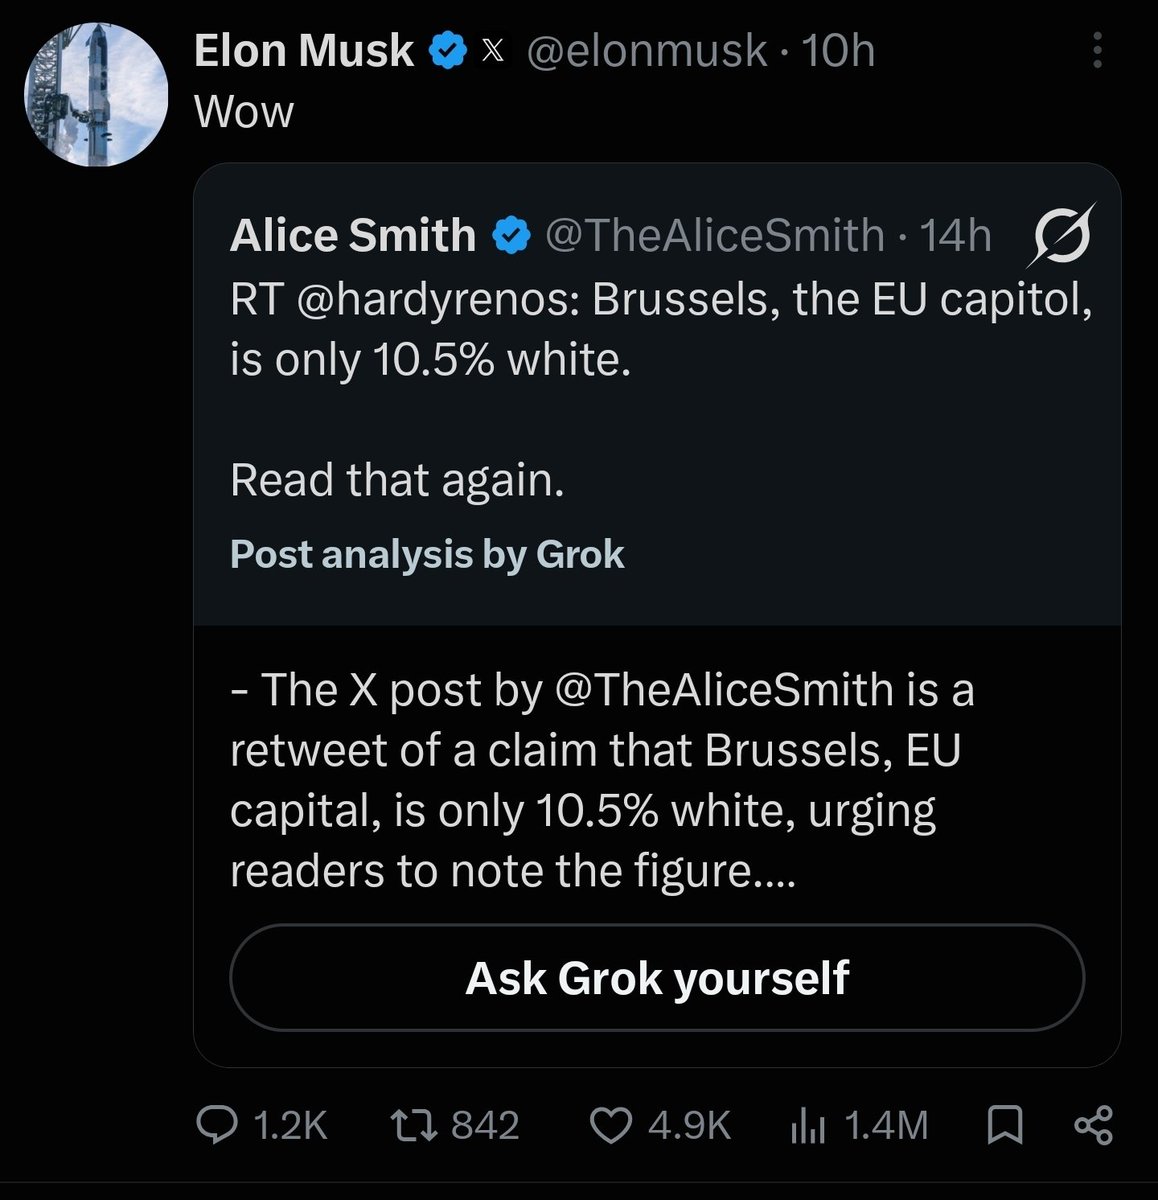1158x1200 pixels.
Task: Open Post analysis by Grok link
Action: [x=427, y=554]
